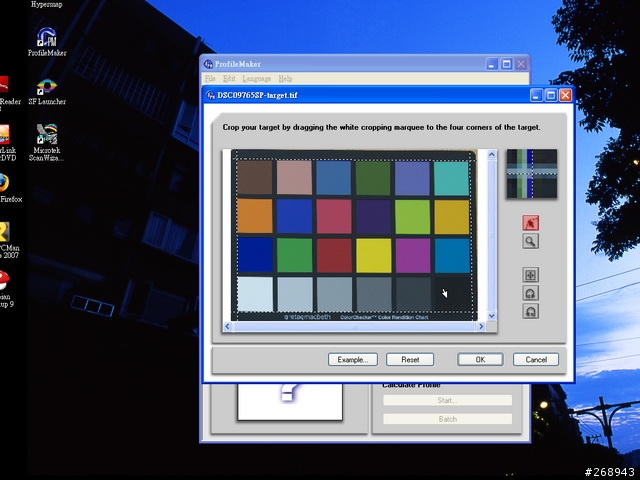
Task: Launch SF Launcher from the desktop
Action: coord(47,91)
